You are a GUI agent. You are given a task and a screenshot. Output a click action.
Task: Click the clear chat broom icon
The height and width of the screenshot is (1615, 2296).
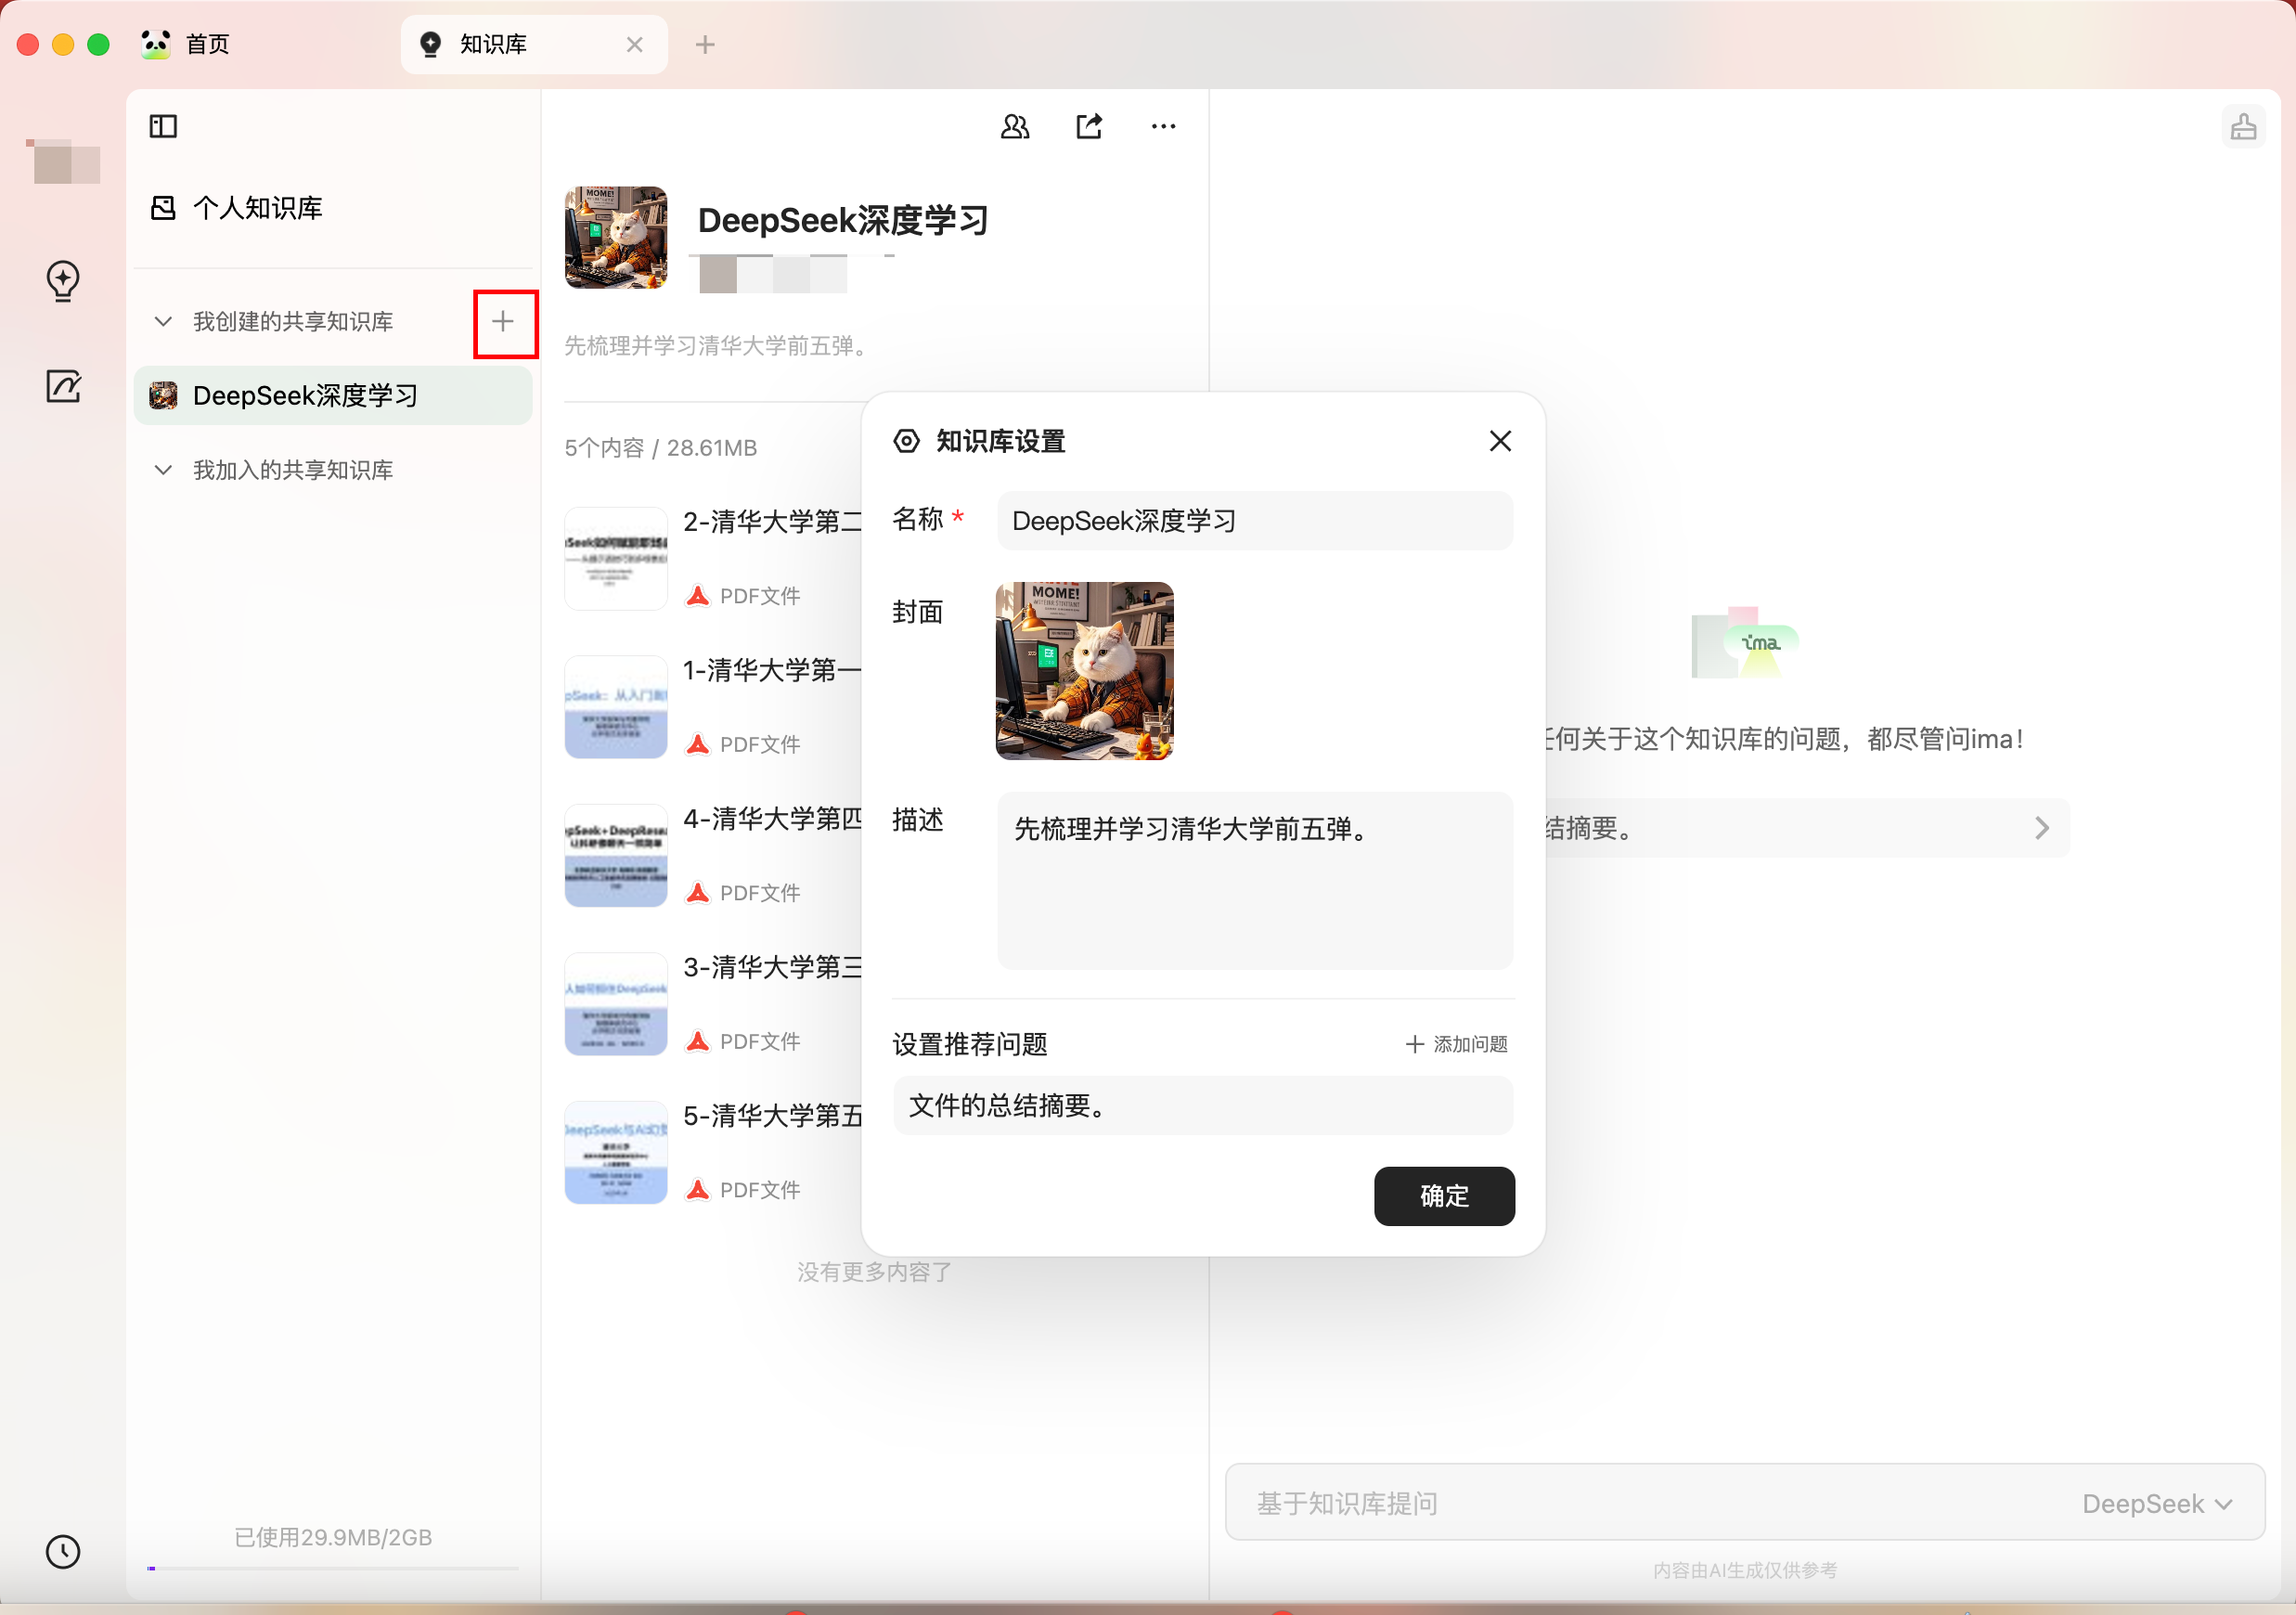2242,126
